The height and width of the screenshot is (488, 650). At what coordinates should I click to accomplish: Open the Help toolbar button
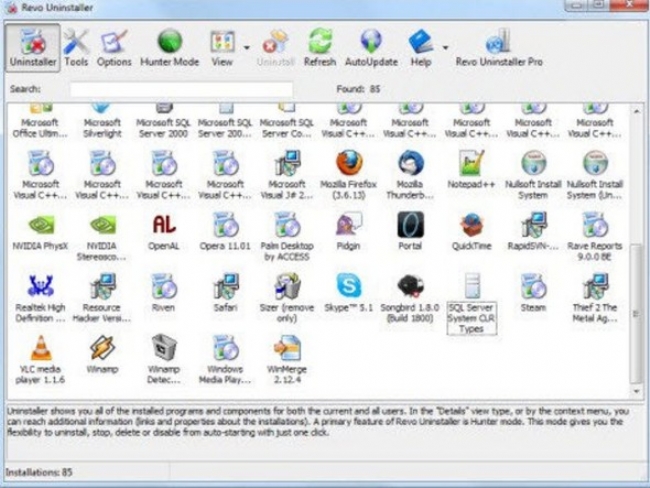click(x=421, y=47)
